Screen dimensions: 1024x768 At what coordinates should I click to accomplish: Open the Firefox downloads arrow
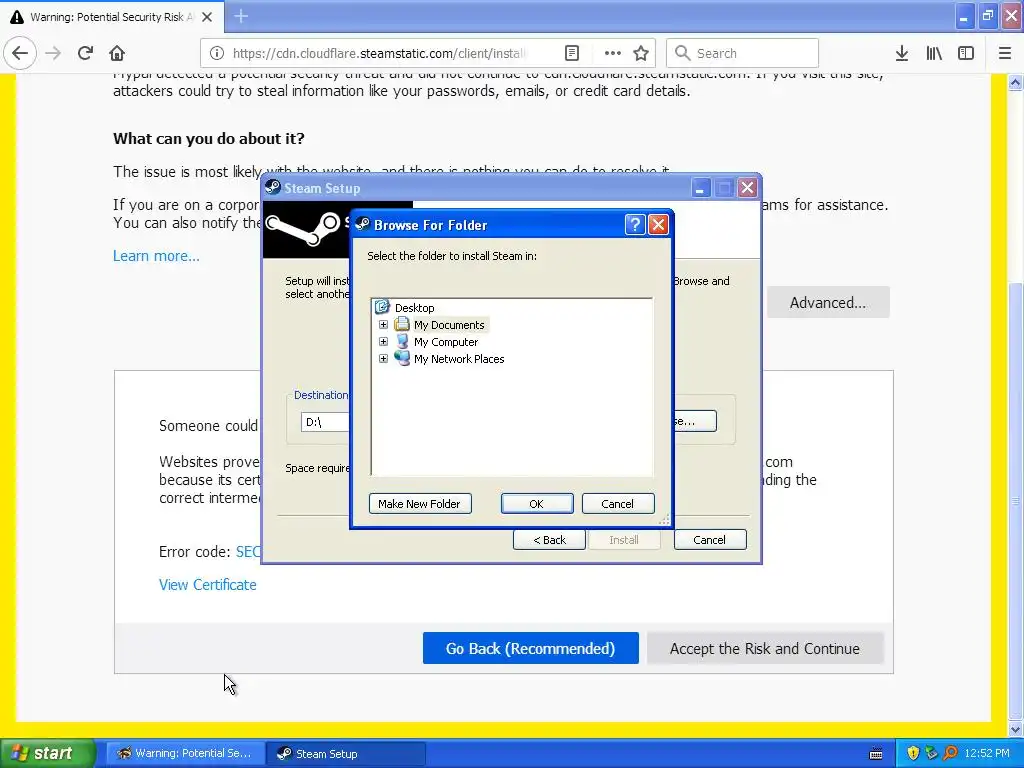tap(902, 53)
